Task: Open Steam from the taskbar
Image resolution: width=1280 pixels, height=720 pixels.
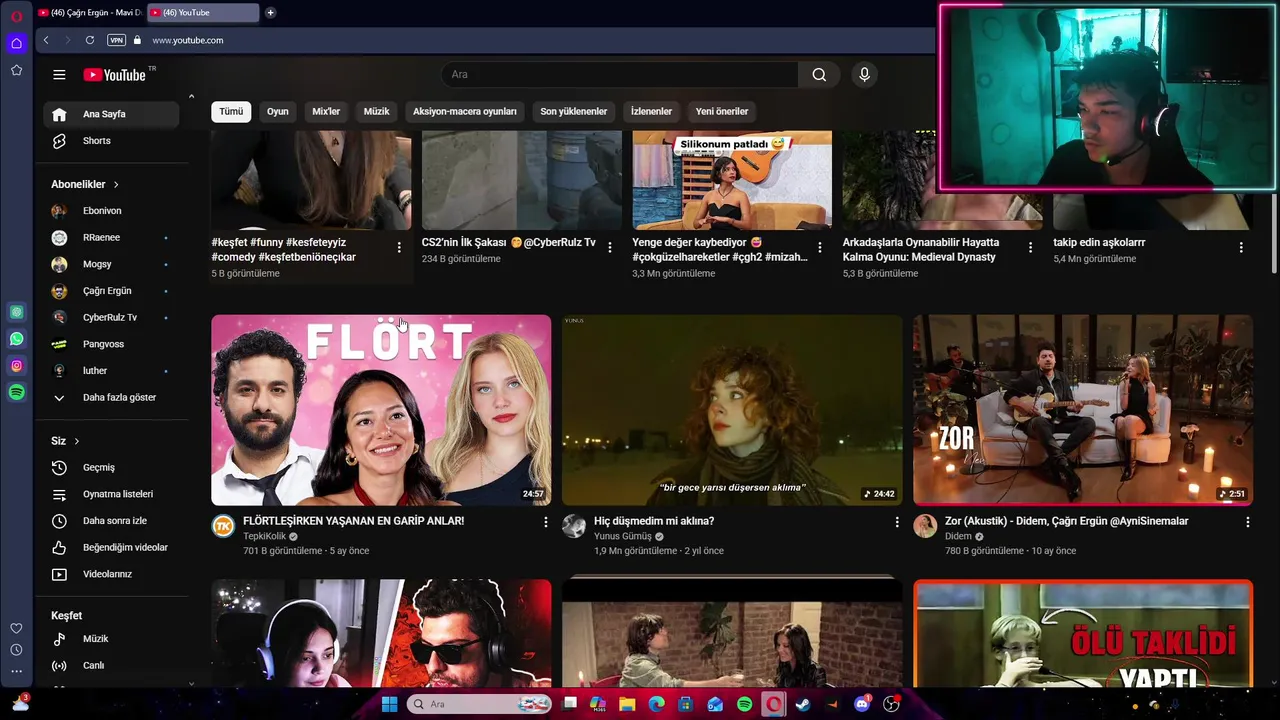Action: (x=803, y=704)
